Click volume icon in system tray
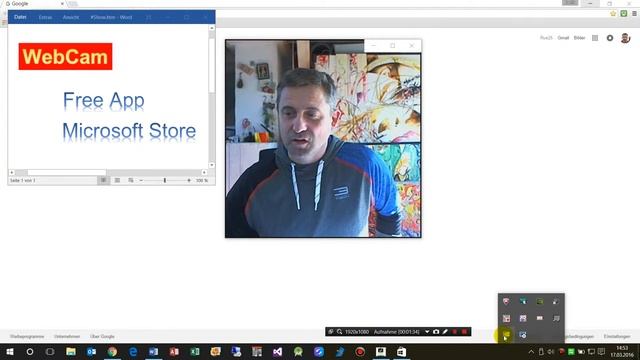 pyautogui.click(x=551, y=352)
